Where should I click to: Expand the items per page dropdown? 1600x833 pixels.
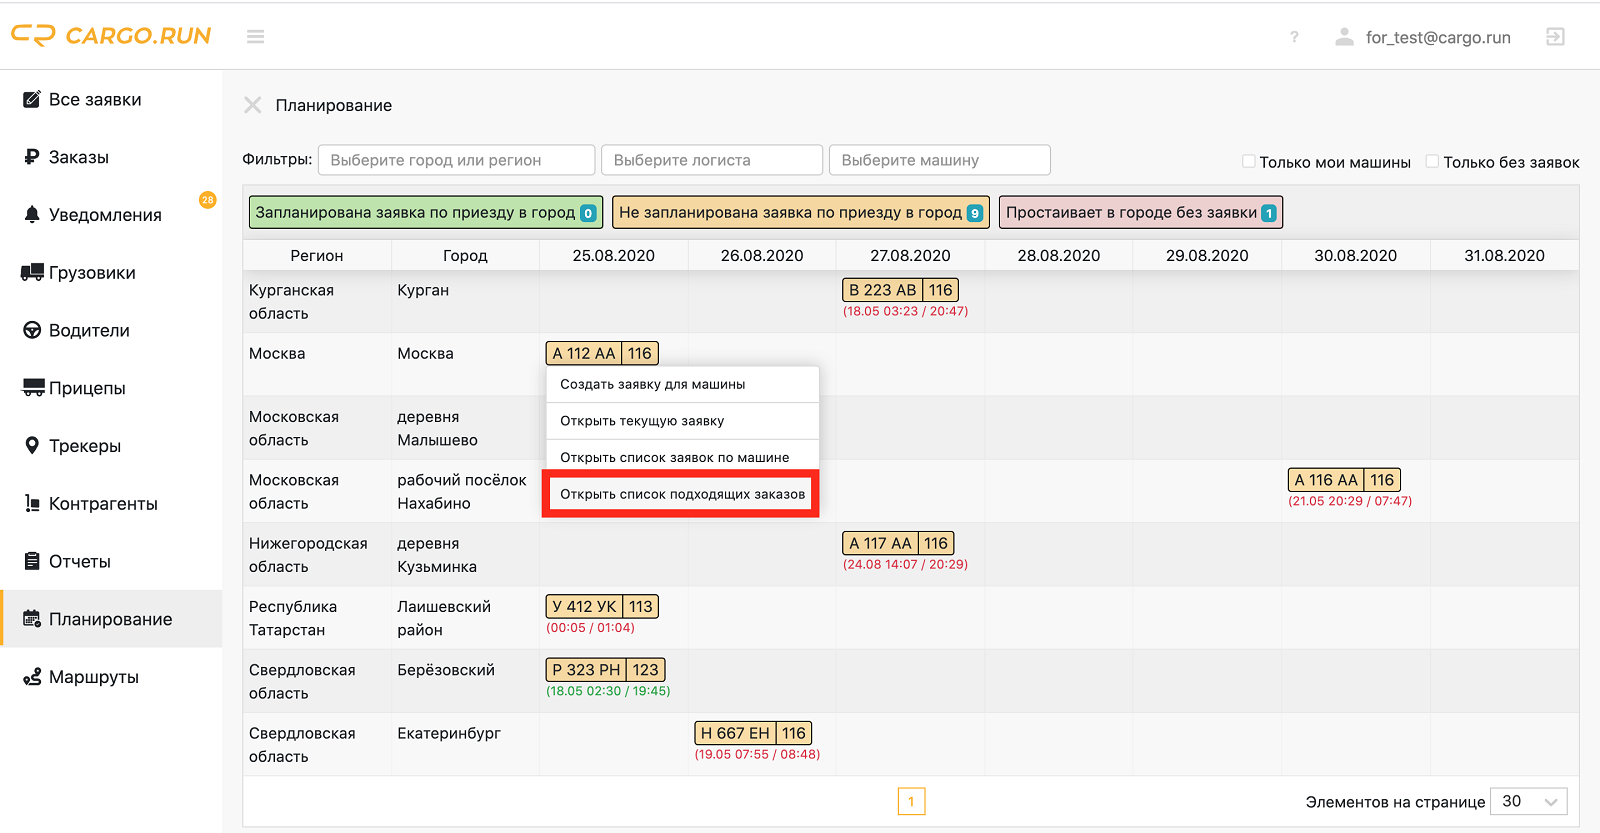coord(1529,801)
